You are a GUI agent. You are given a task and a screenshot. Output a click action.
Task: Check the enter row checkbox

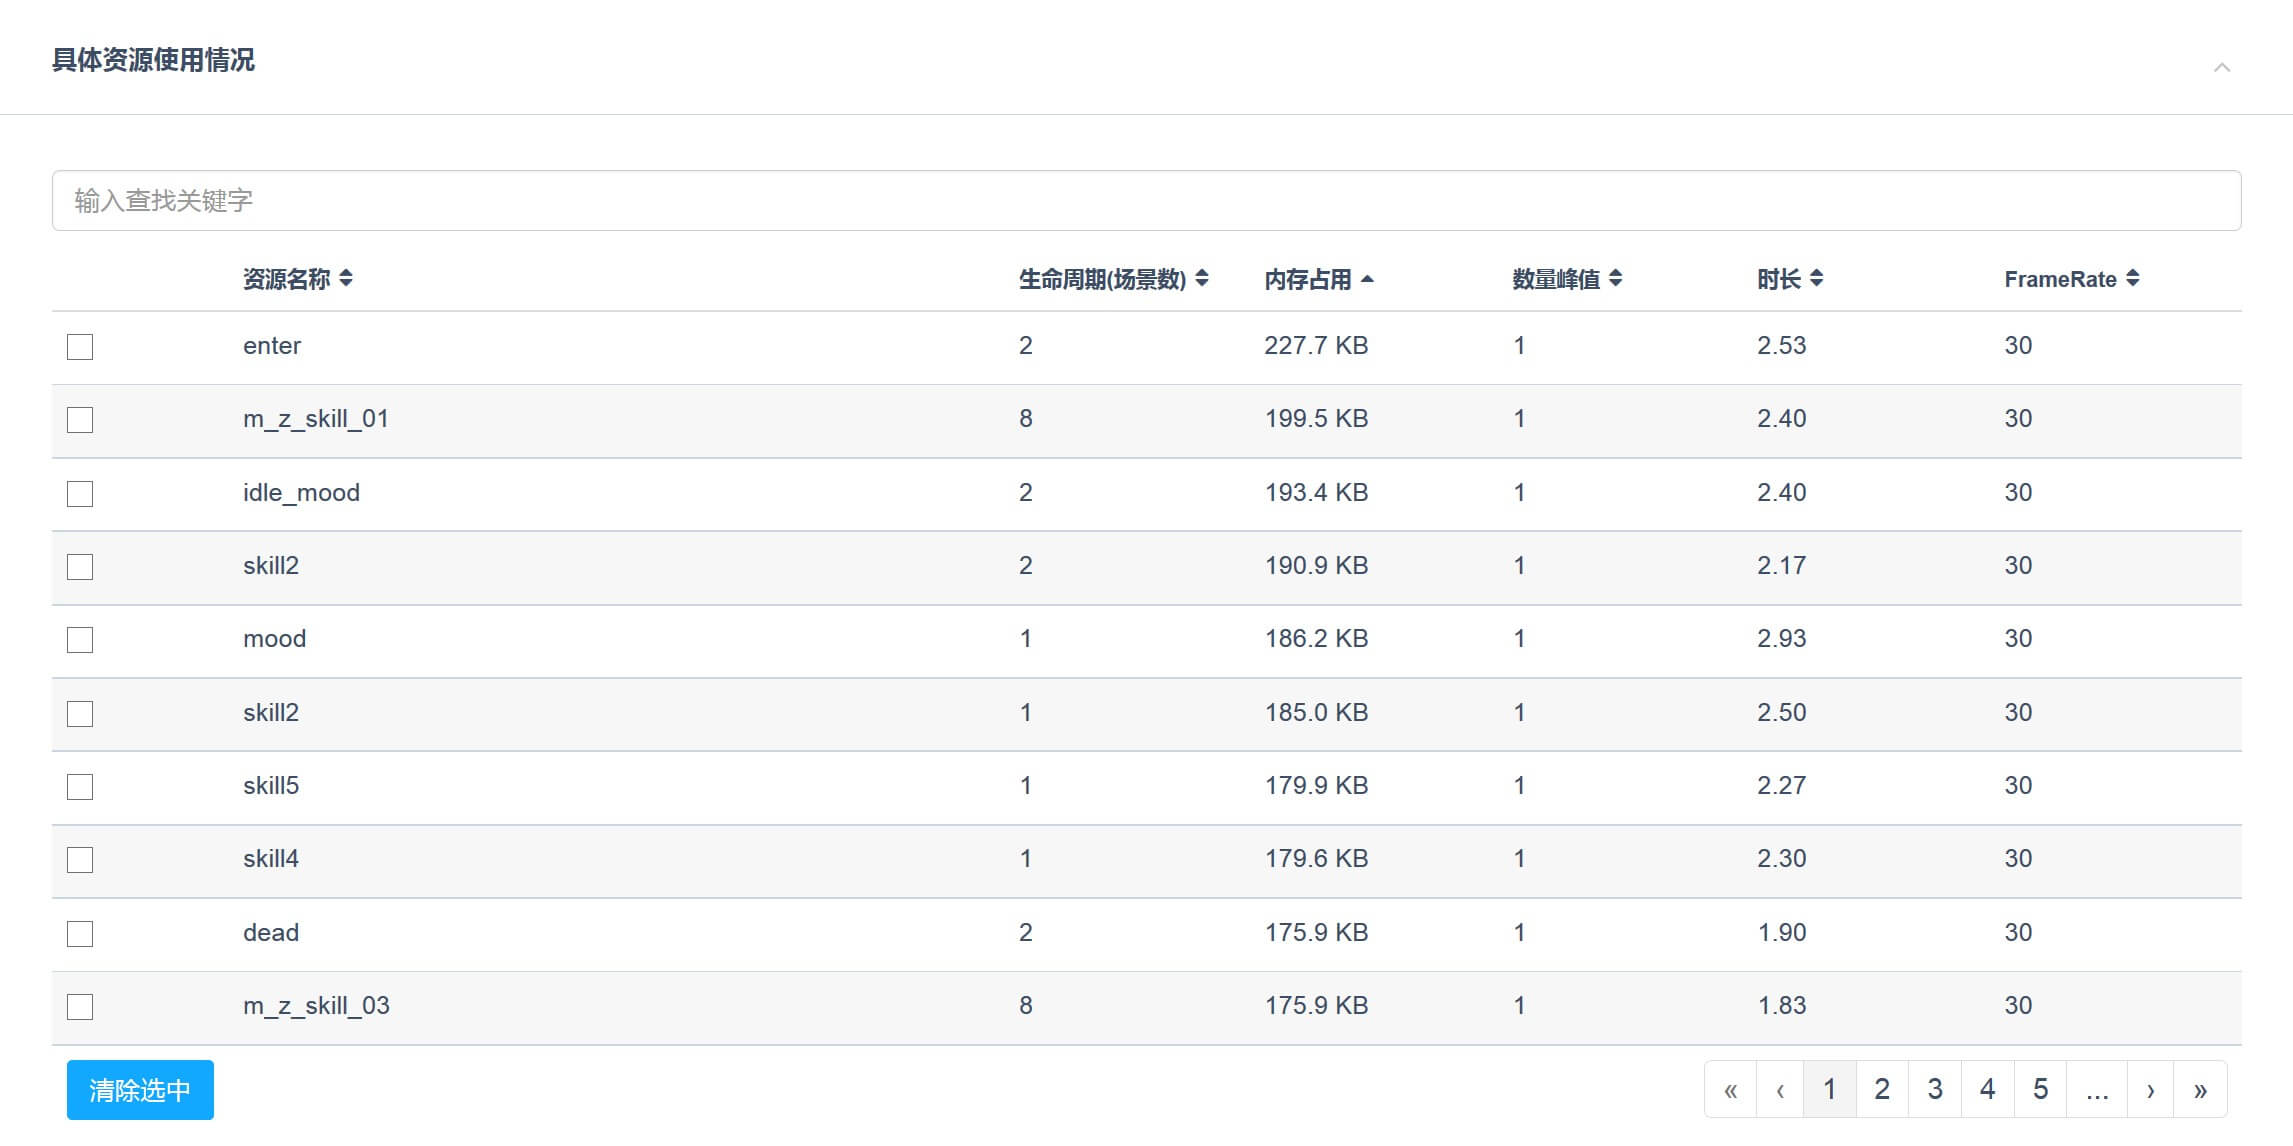80,347
